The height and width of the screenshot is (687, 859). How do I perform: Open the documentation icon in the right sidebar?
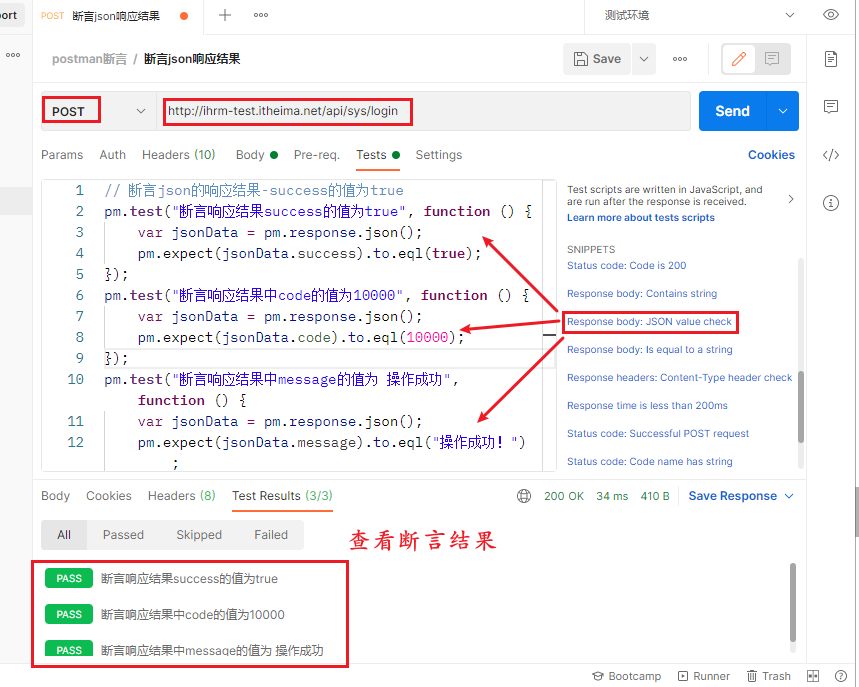click(831, 59)
